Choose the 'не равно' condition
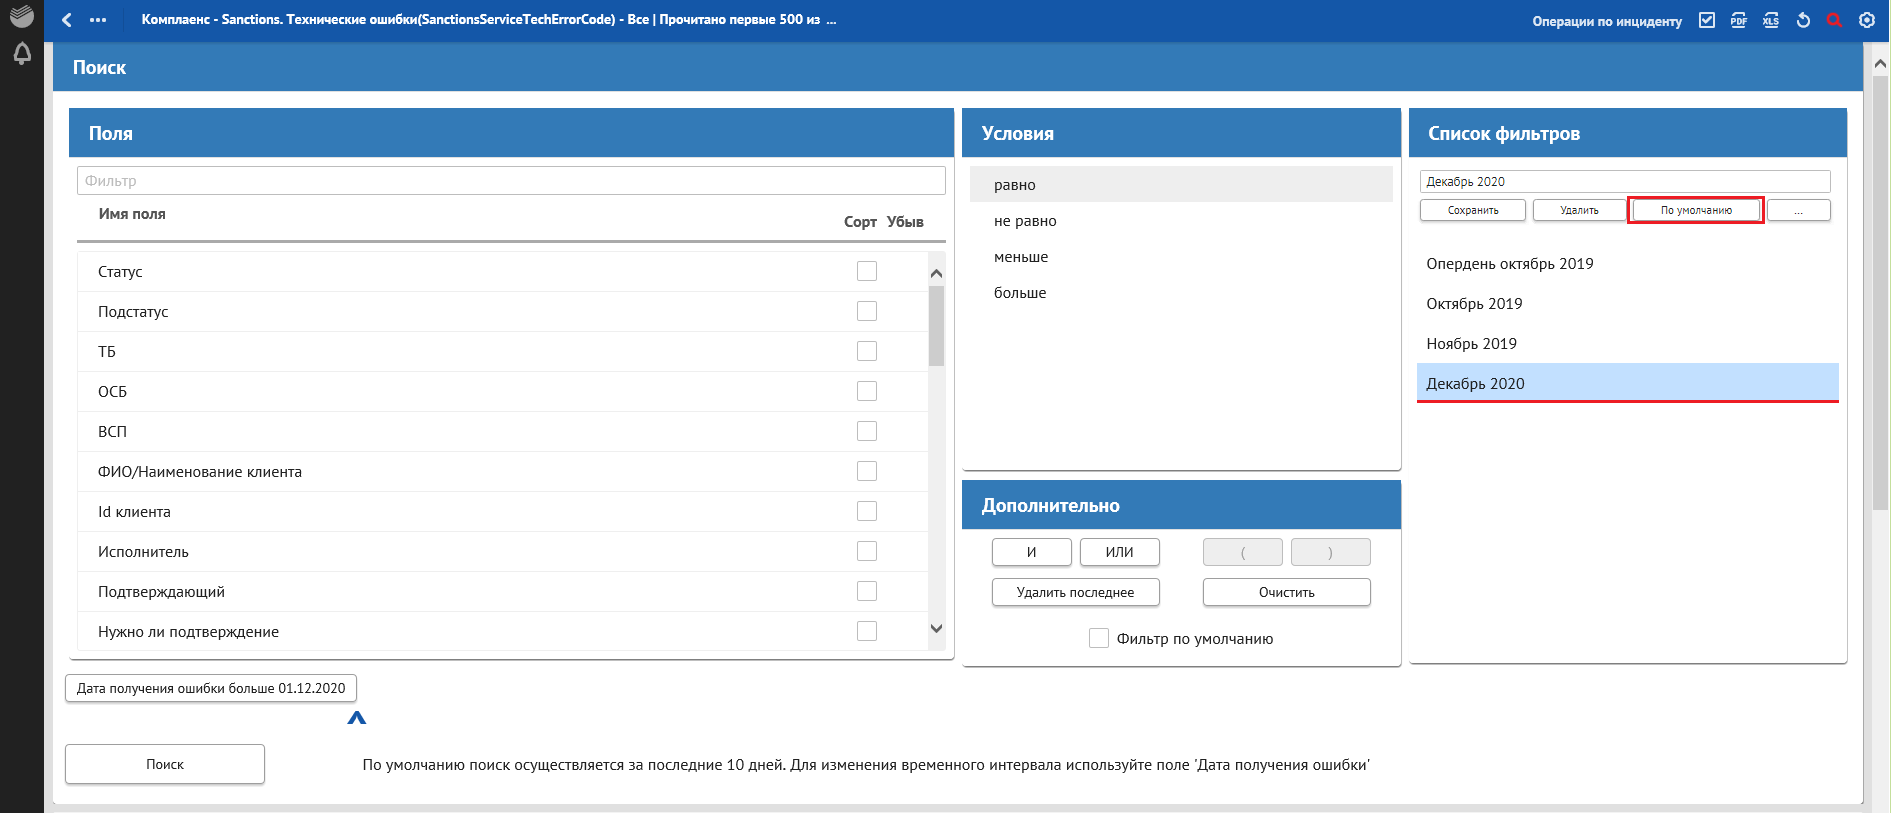This screenshot has height=813, width=1891. coord(1025,221)
